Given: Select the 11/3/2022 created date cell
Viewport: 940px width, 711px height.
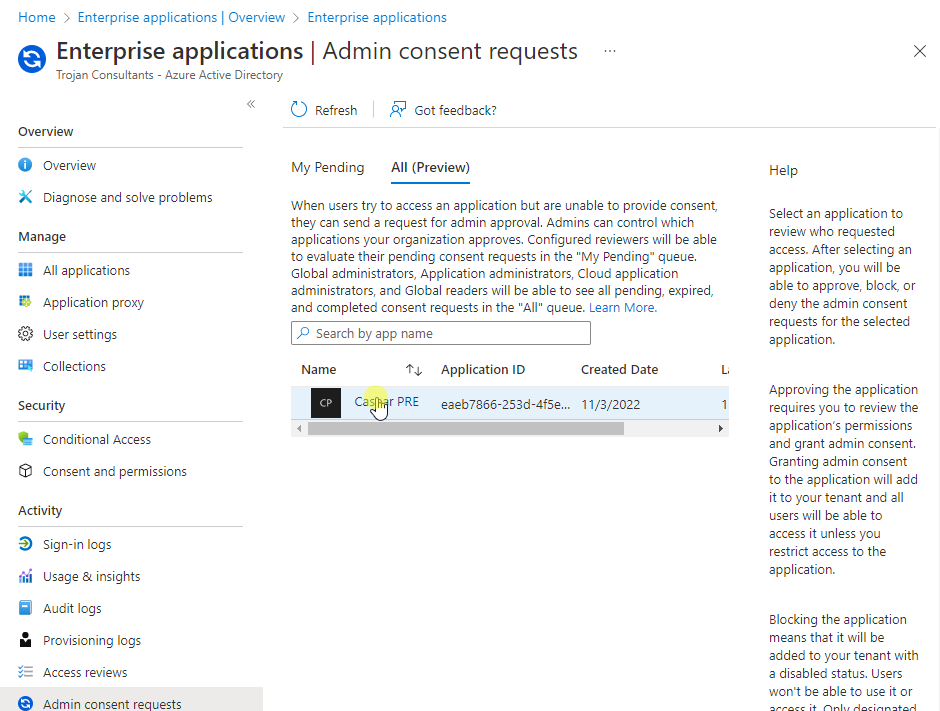Looking at the screenshot, I should tap(610, 405).
